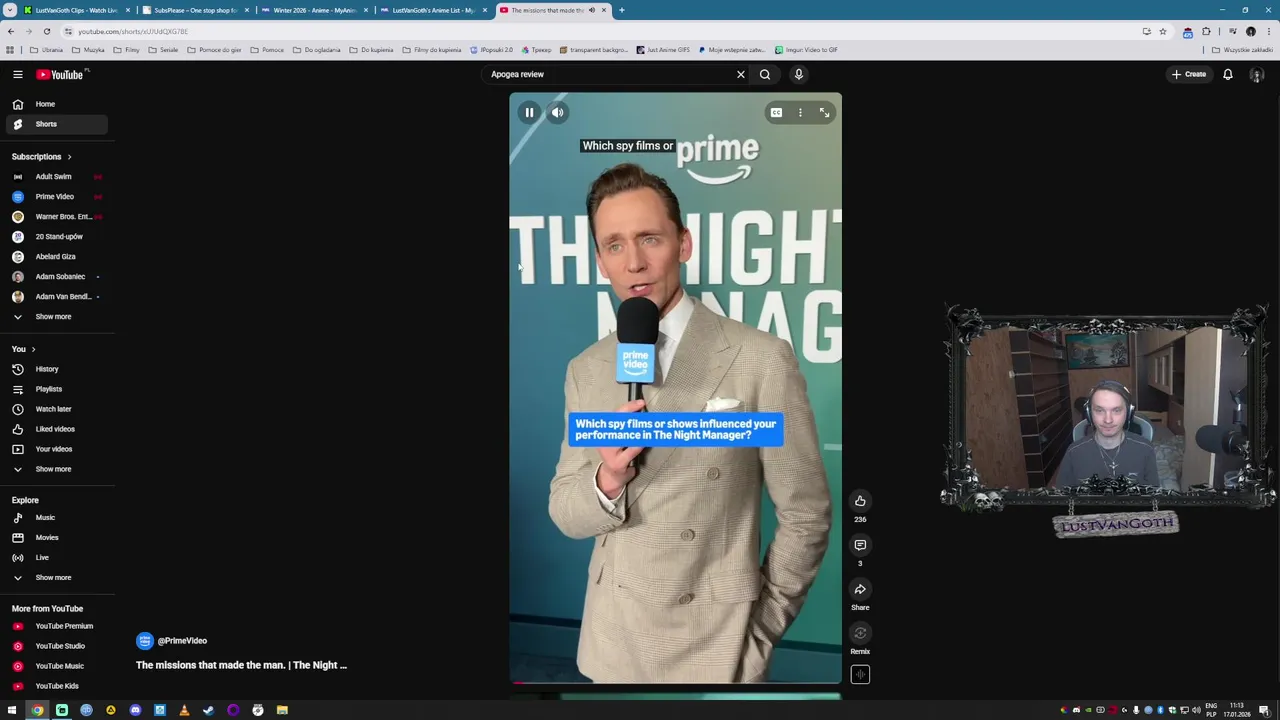Open Wszystkie zakładki bookmarks folder
Viewport: 1280px width, 720px height.
(1242, 50)
